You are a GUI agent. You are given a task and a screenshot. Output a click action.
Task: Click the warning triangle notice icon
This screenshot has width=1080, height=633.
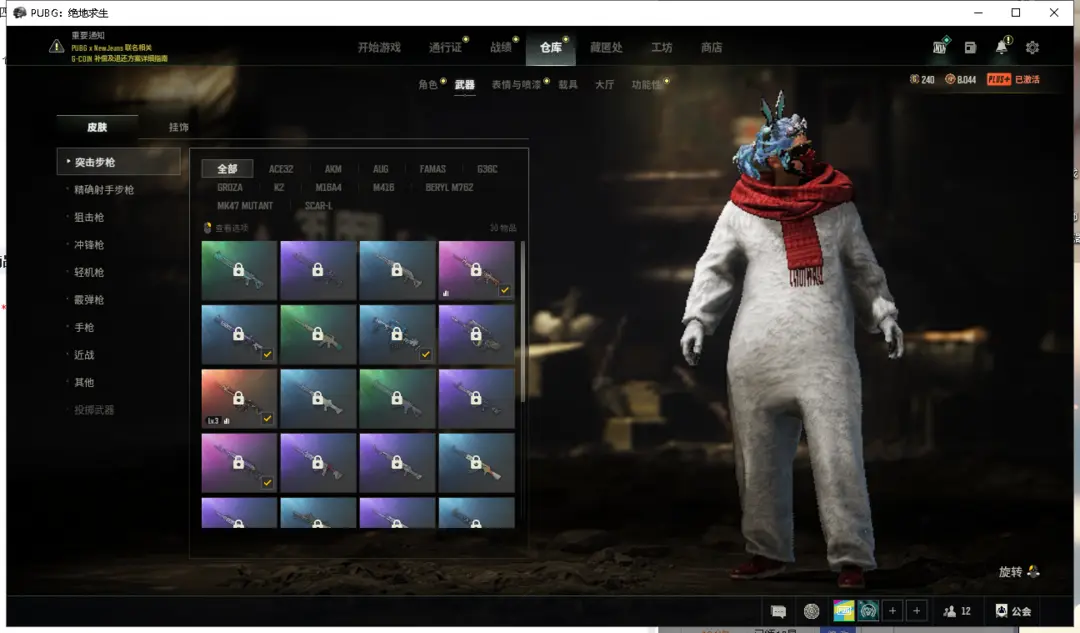coord(56,47)
